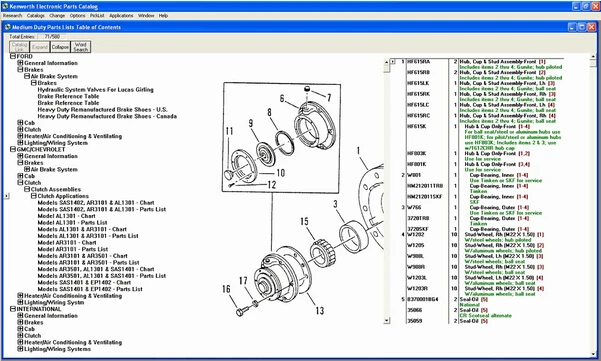Click the window vertical scrollbar up arrow
The width and height of the screenshot is (601, 361).
tap(593, 57)
